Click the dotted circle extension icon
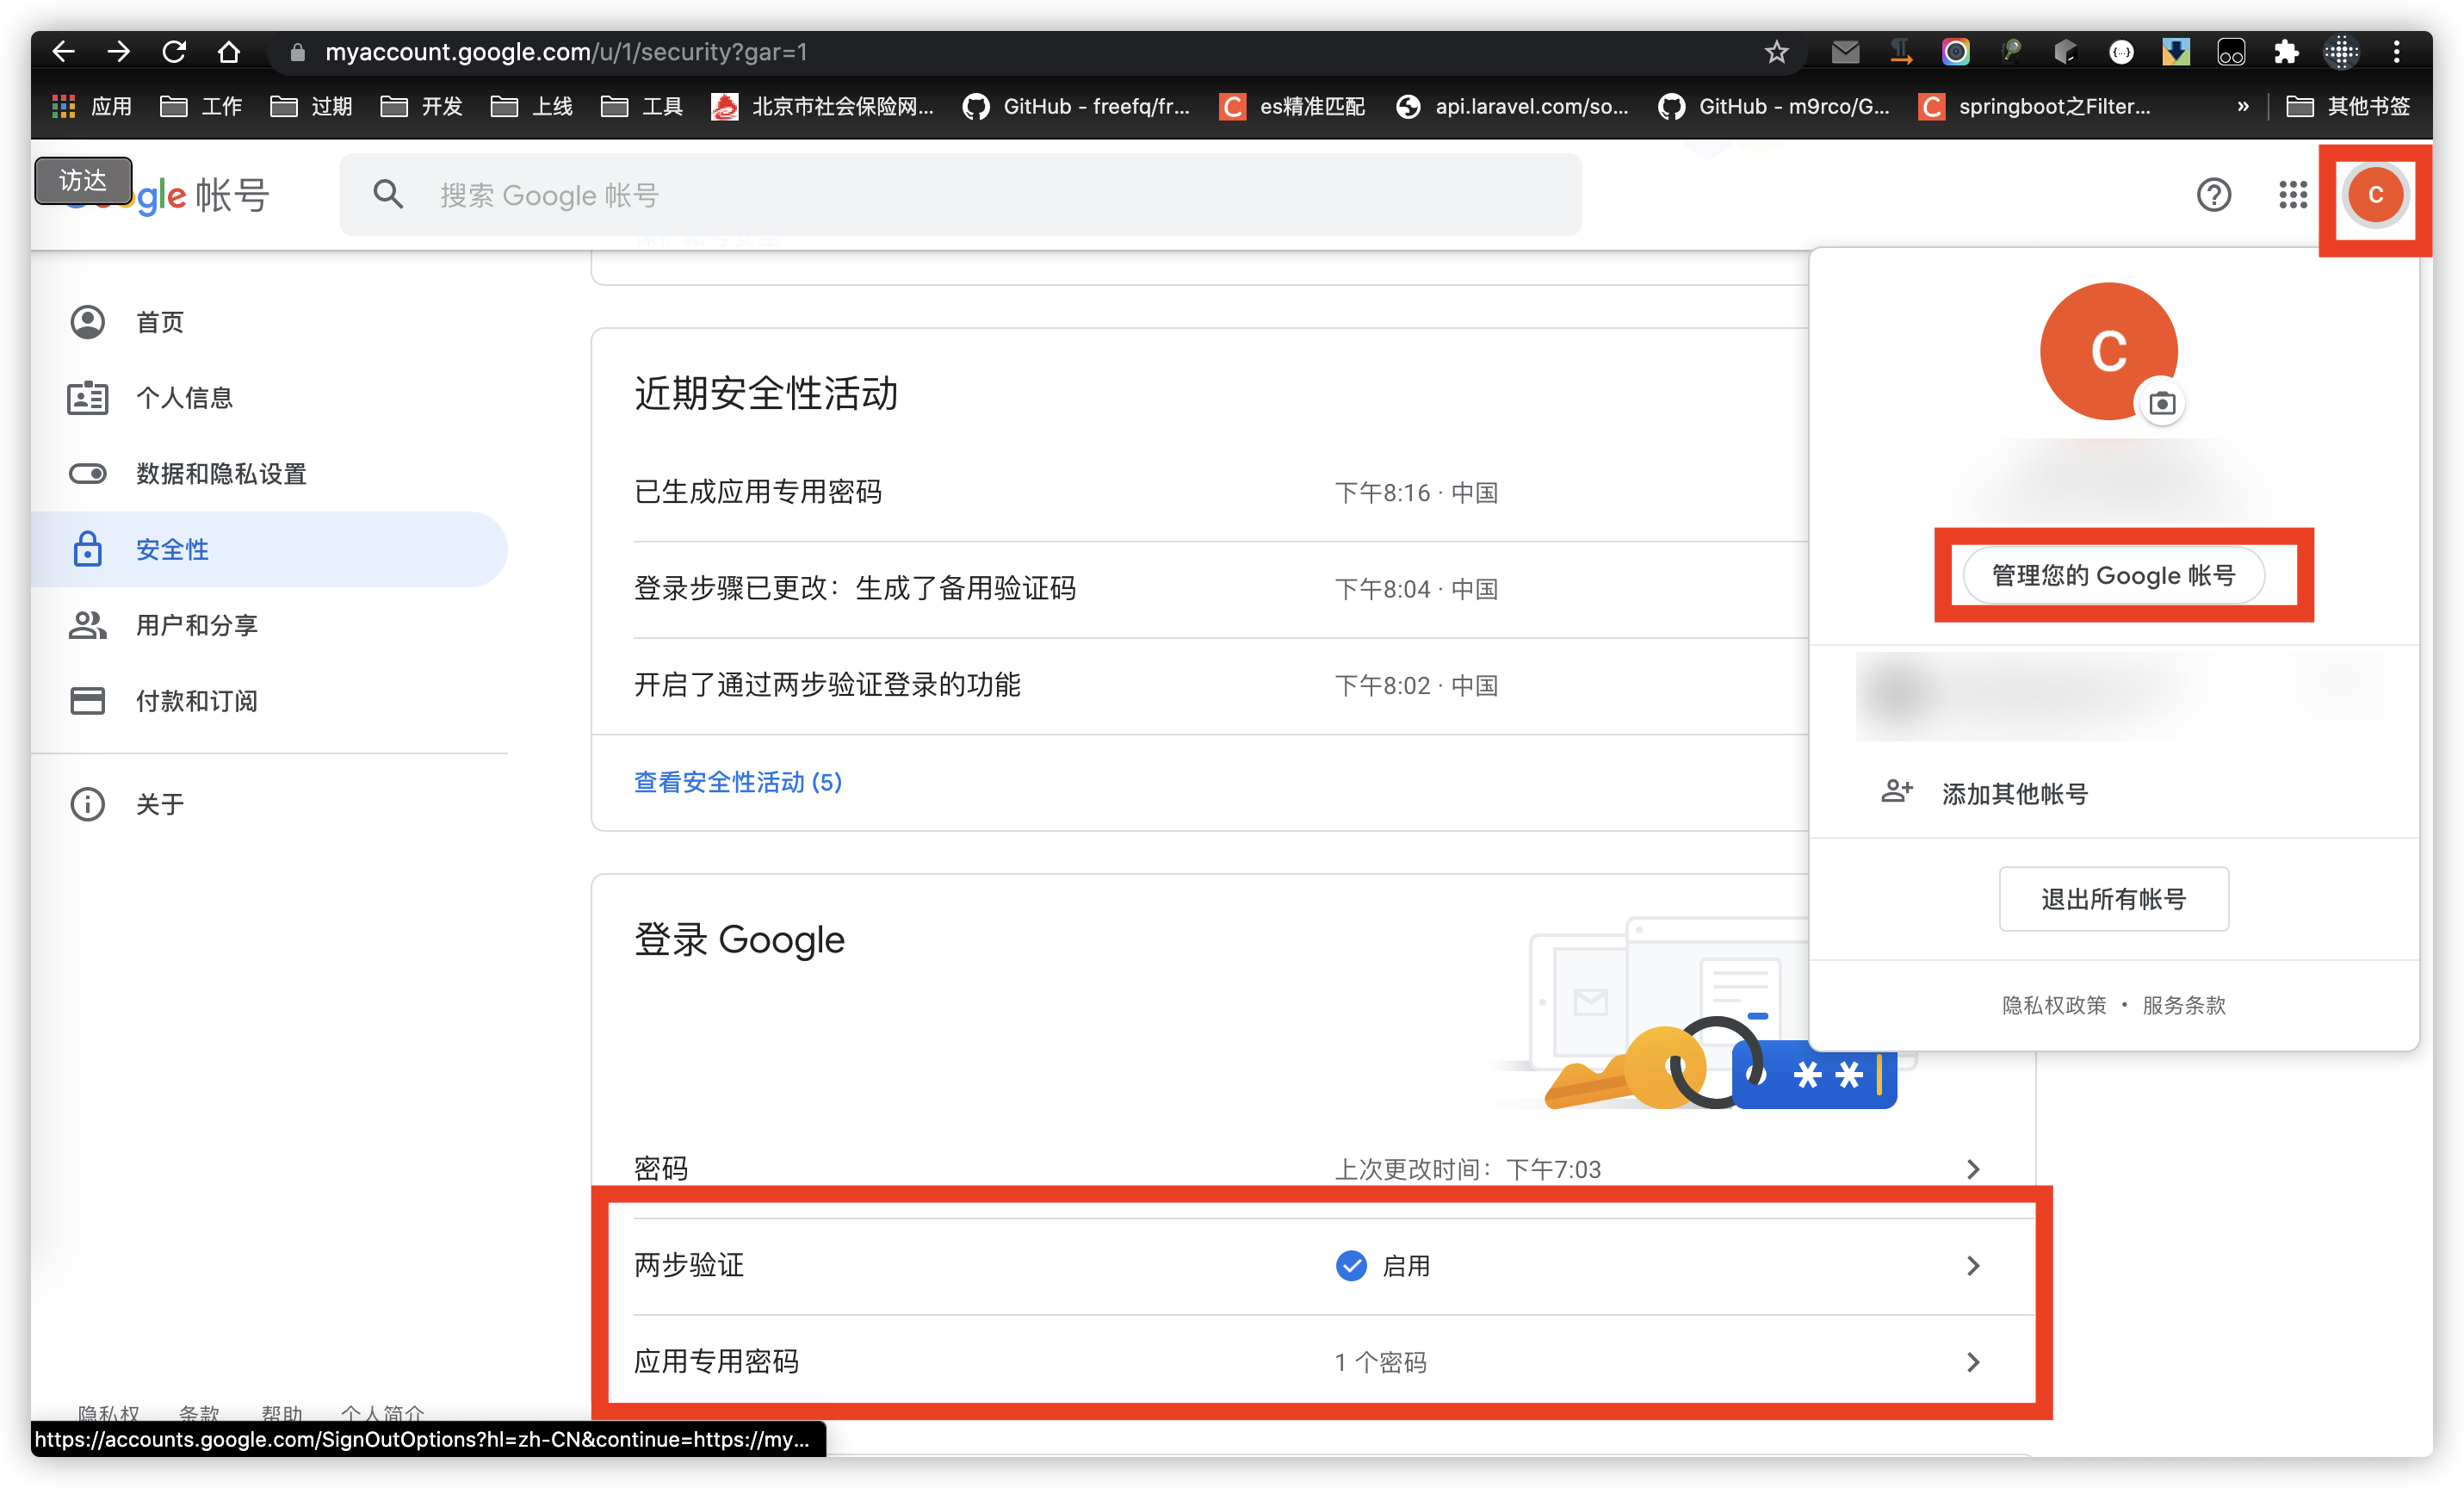 [2341, 52]
